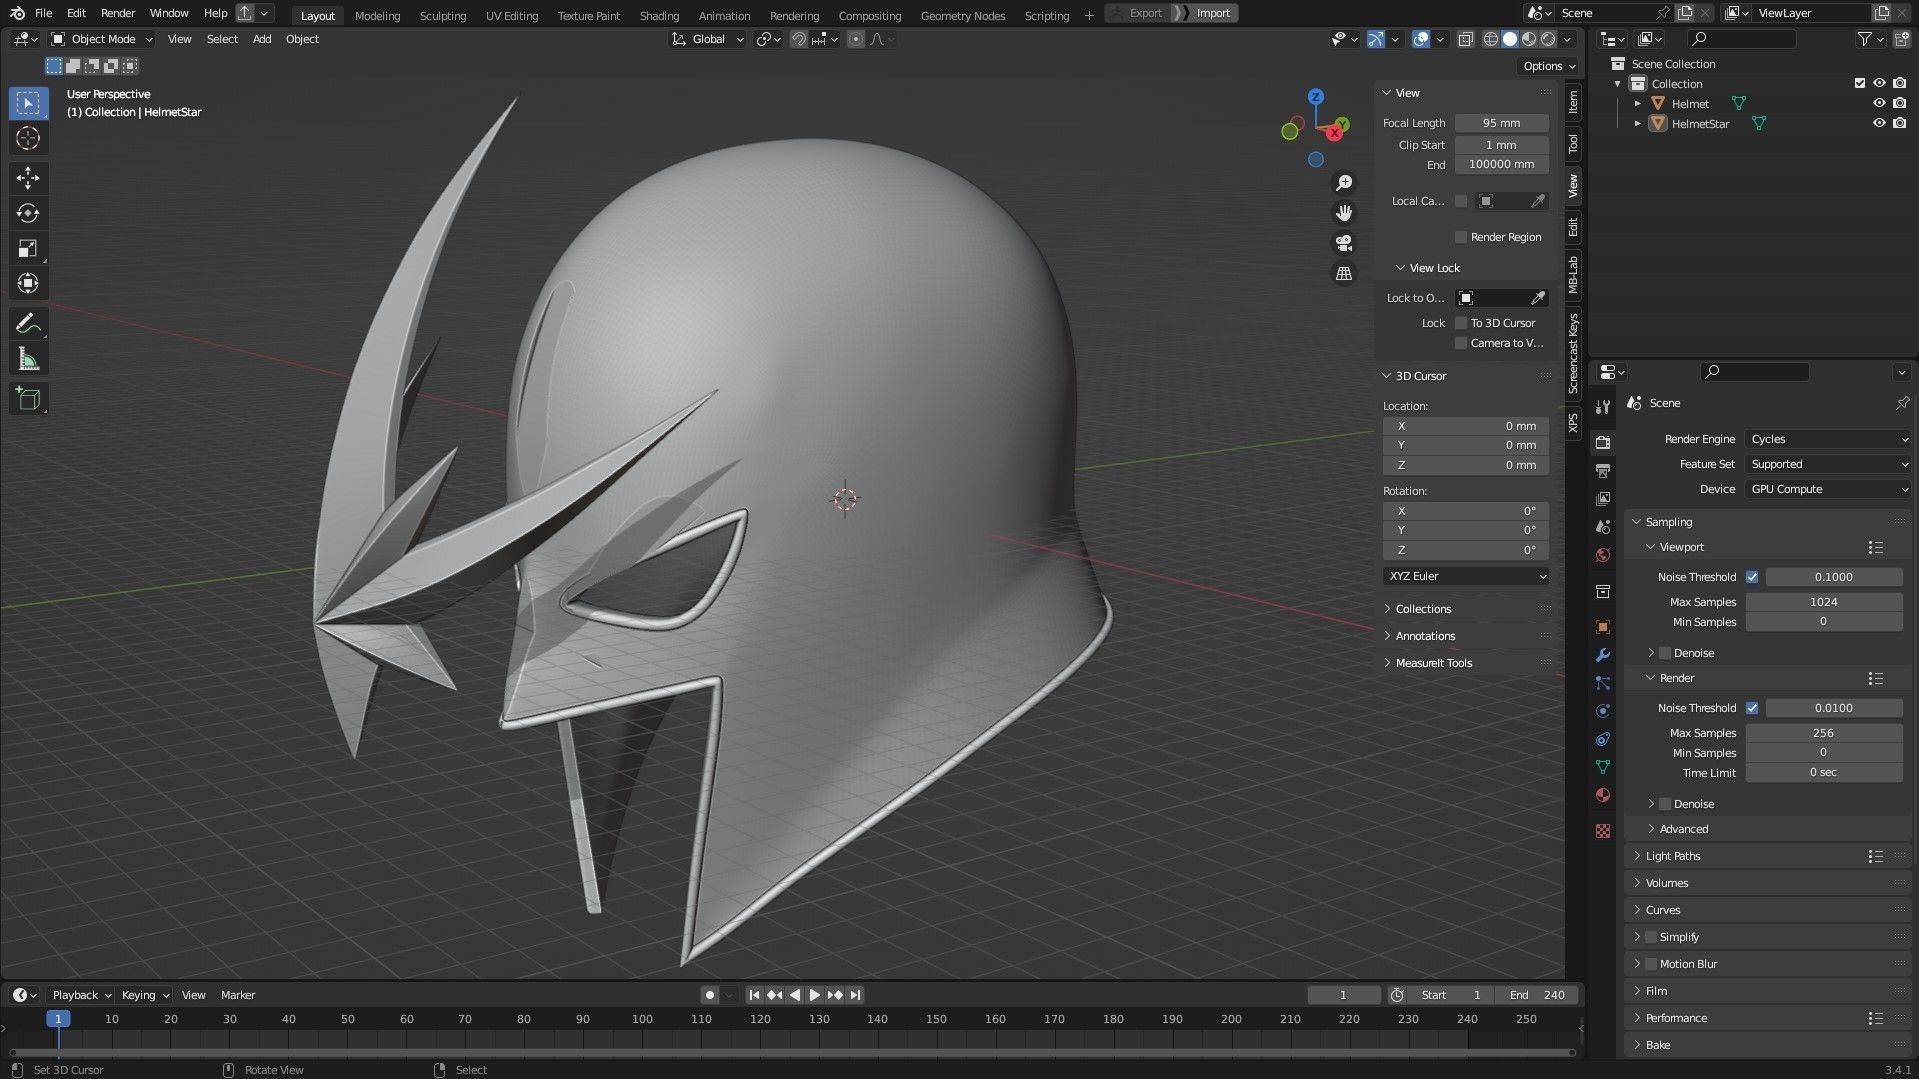Select the Measure tool
The height and width of the screenshot is (1079, 1919).
28,359
